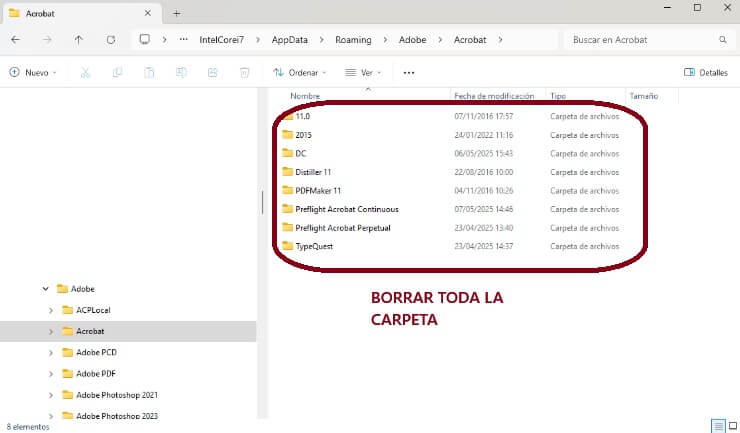This screenshot has width=740, height=433.
Task: Click Roaming in the breadcrumb
Action: tap(353, 40)
